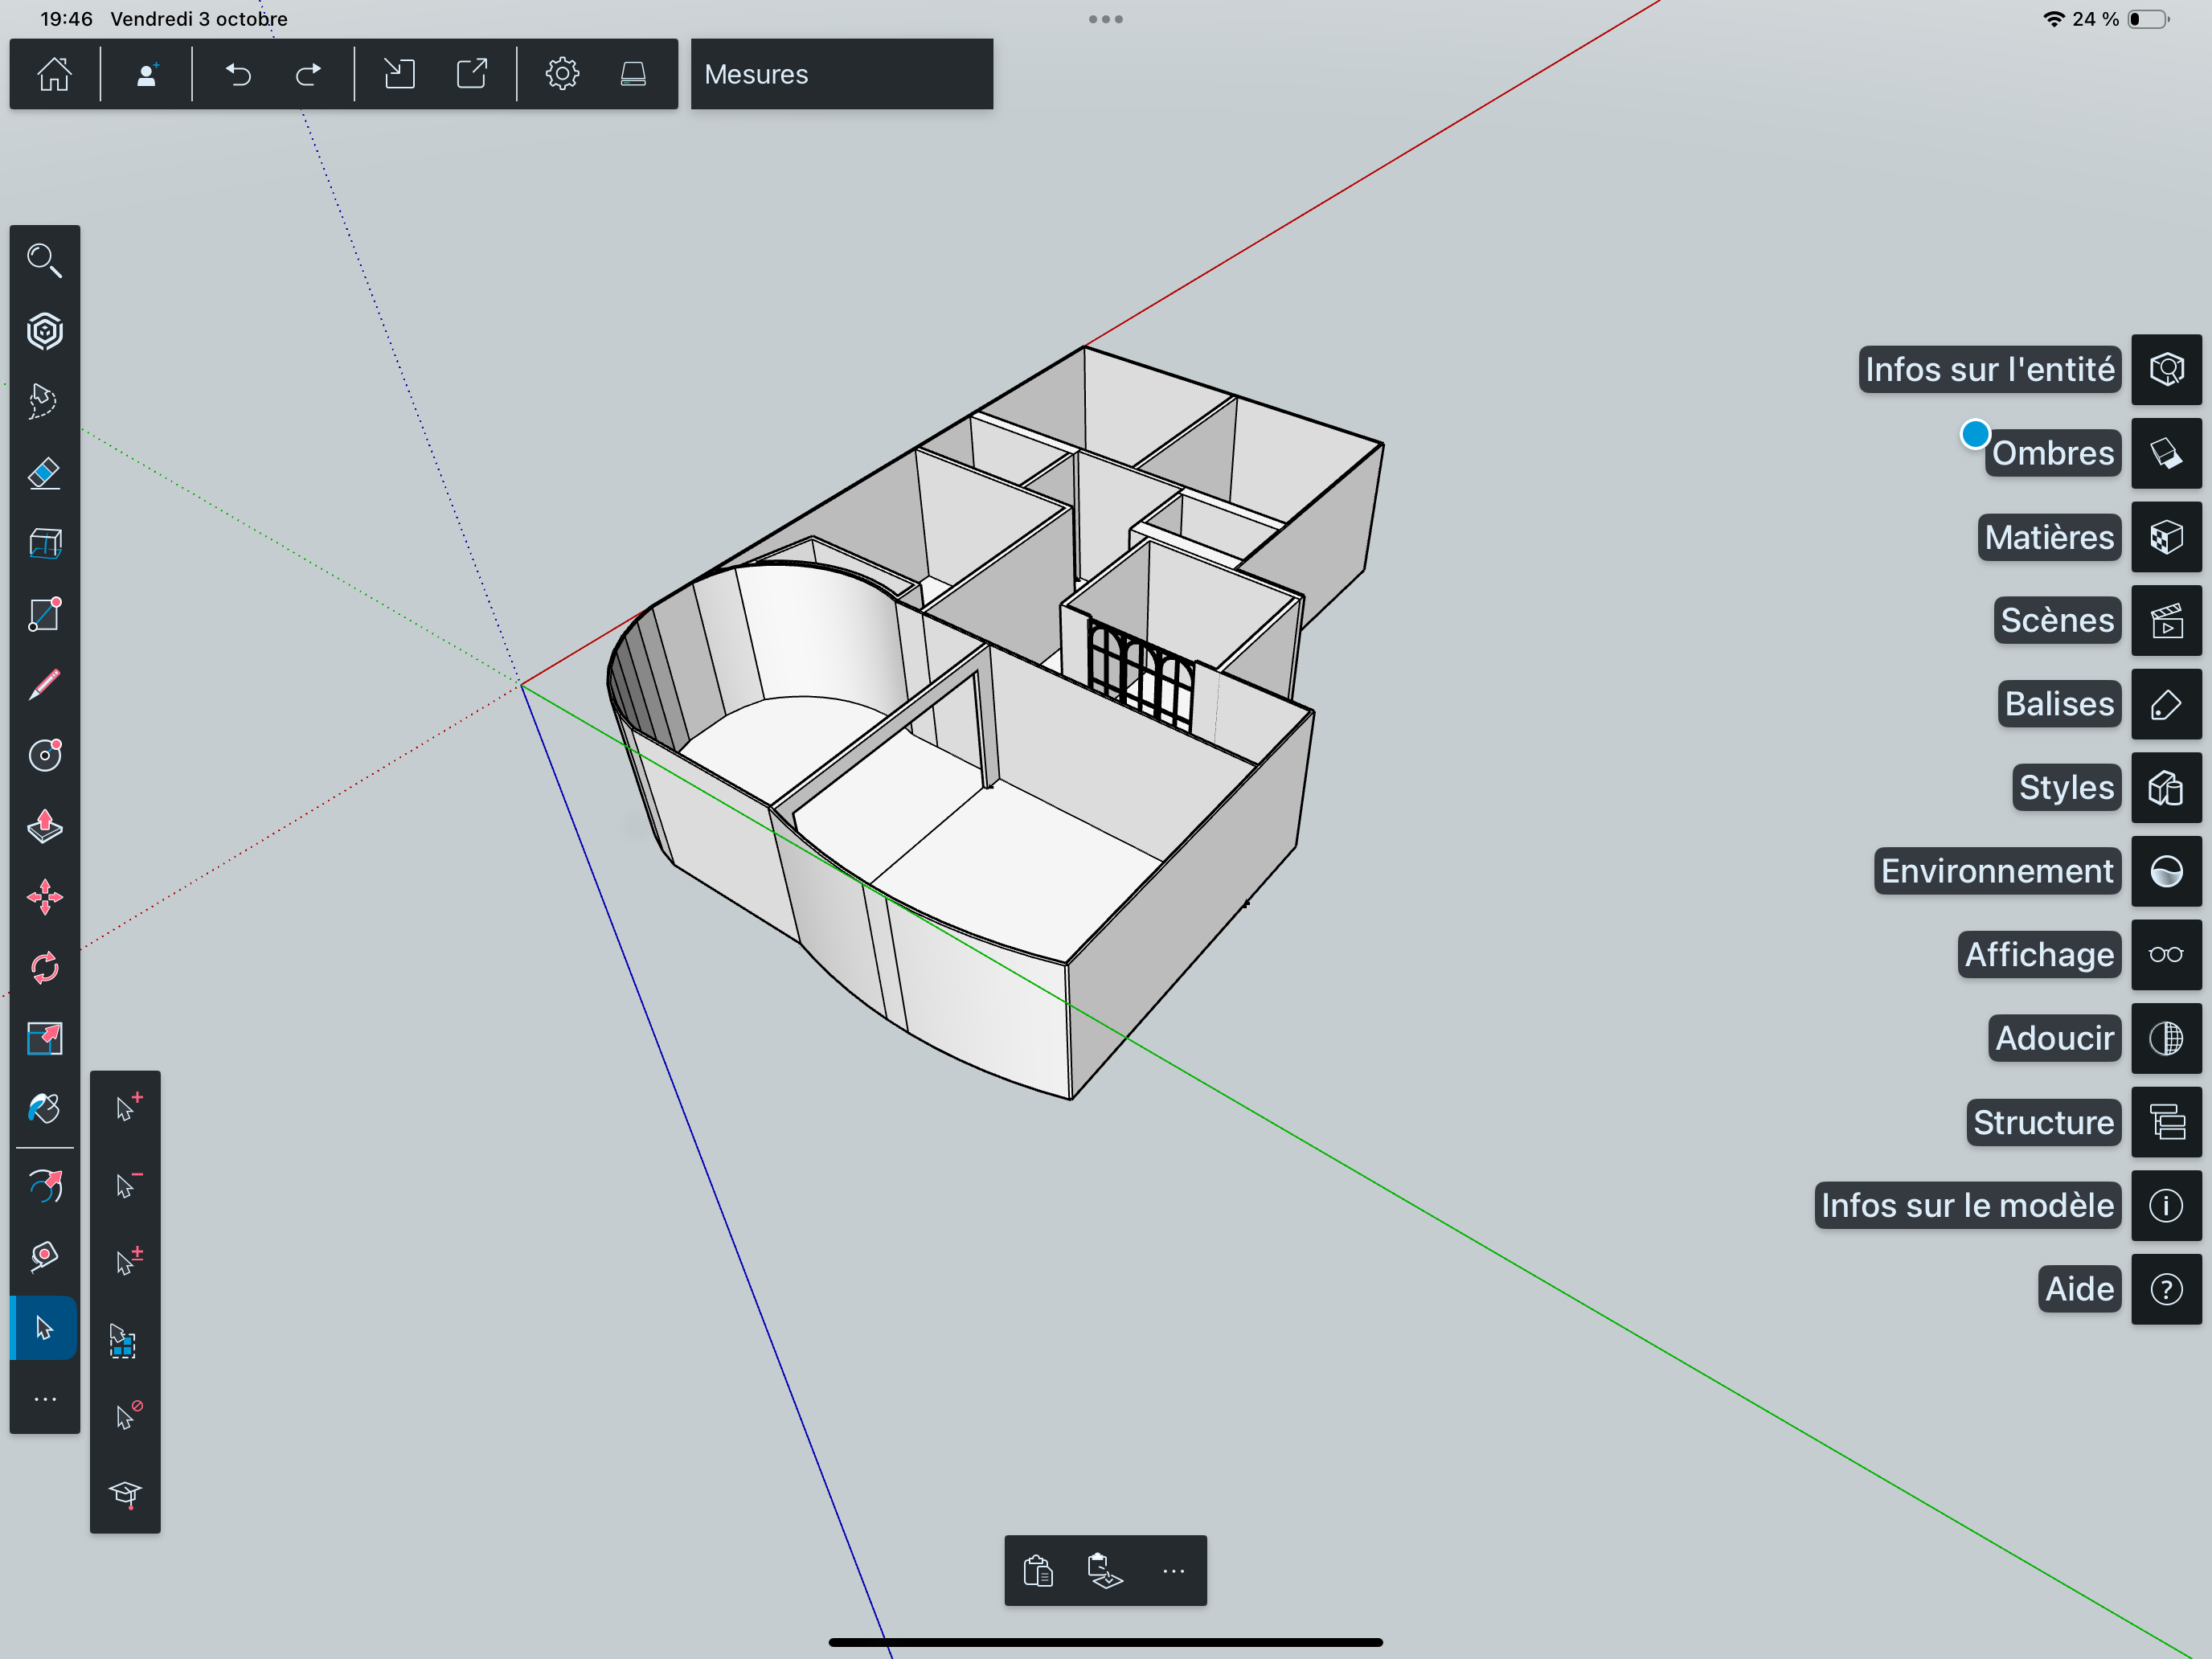
Task: Click the Infos sur le modèle label
Action: coord(1967,1206)
